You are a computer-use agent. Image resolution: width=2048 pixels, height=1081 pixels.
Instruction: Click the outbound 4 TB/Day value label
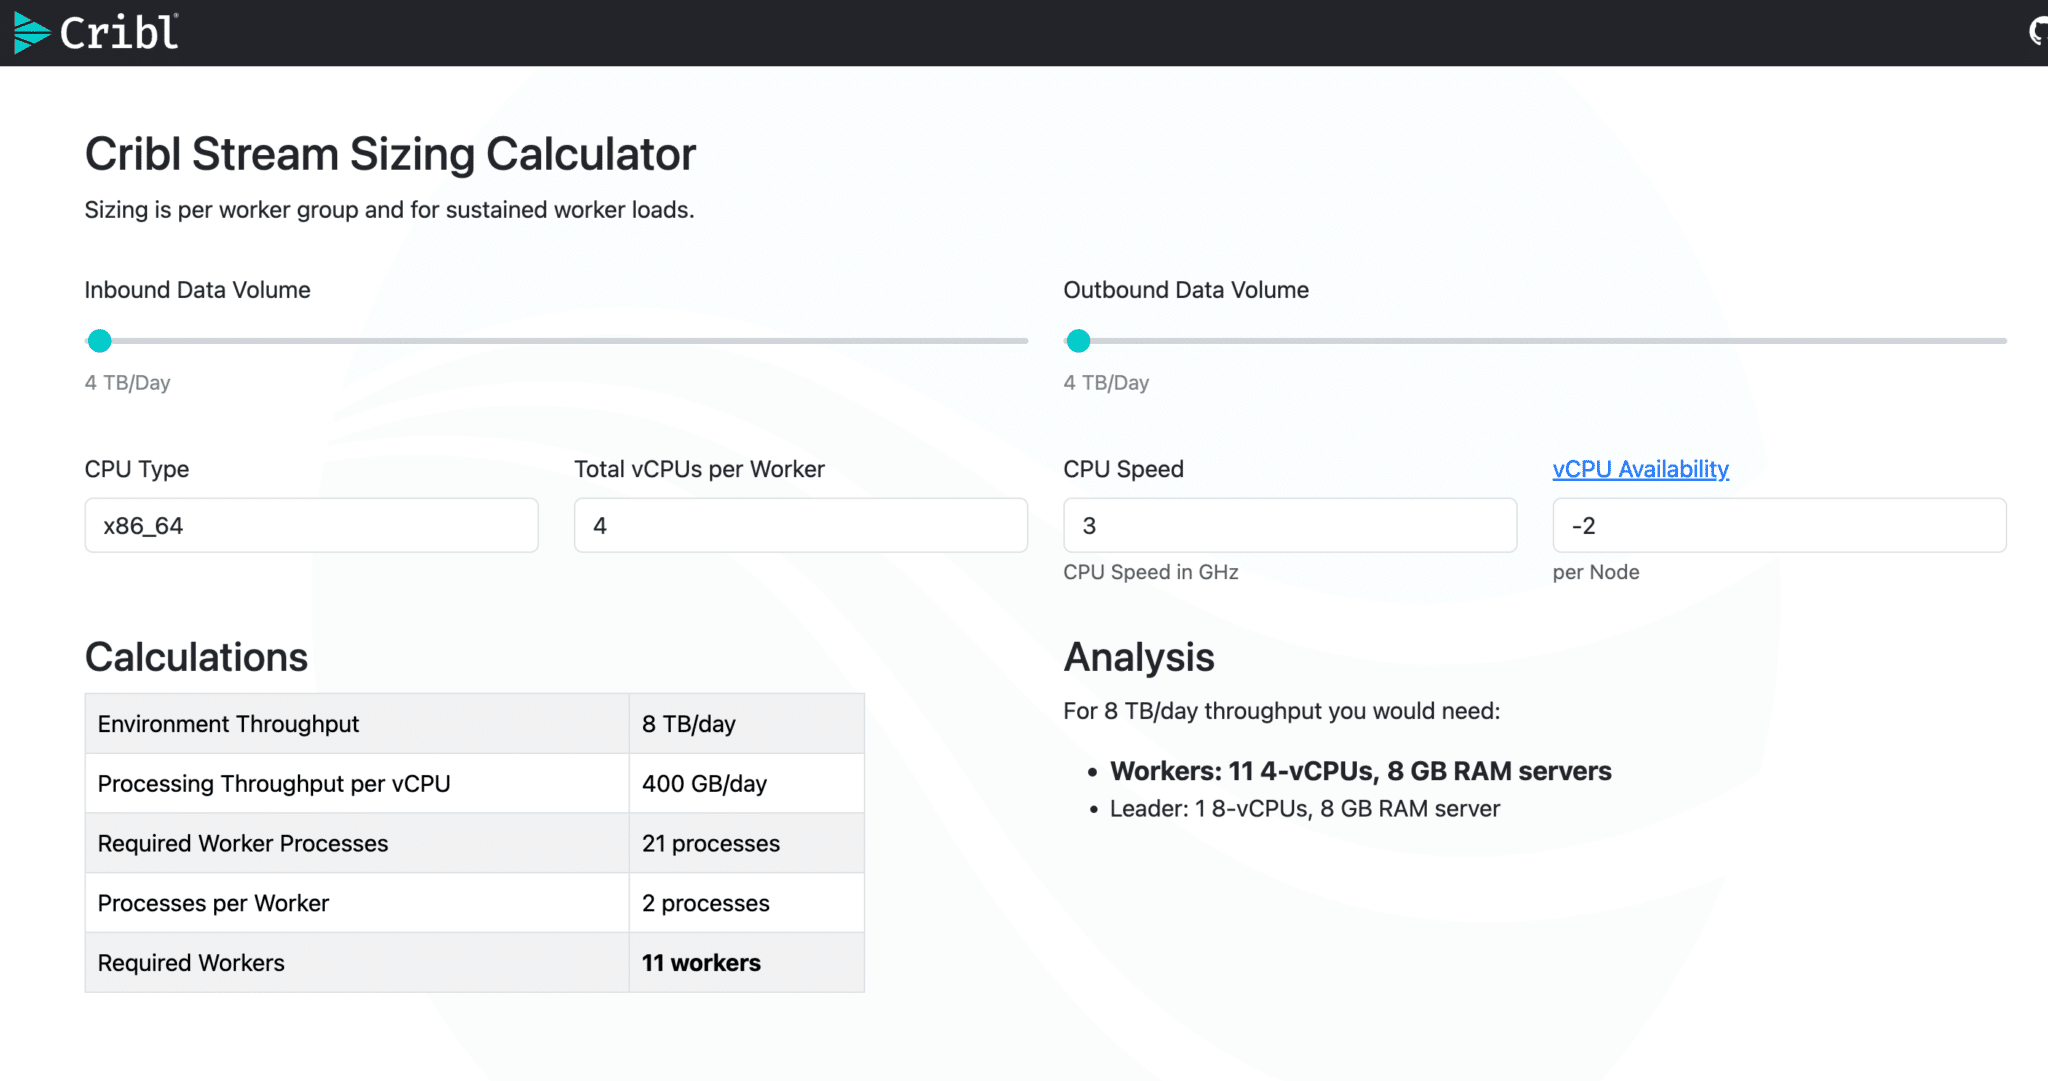click(1106, 383)
